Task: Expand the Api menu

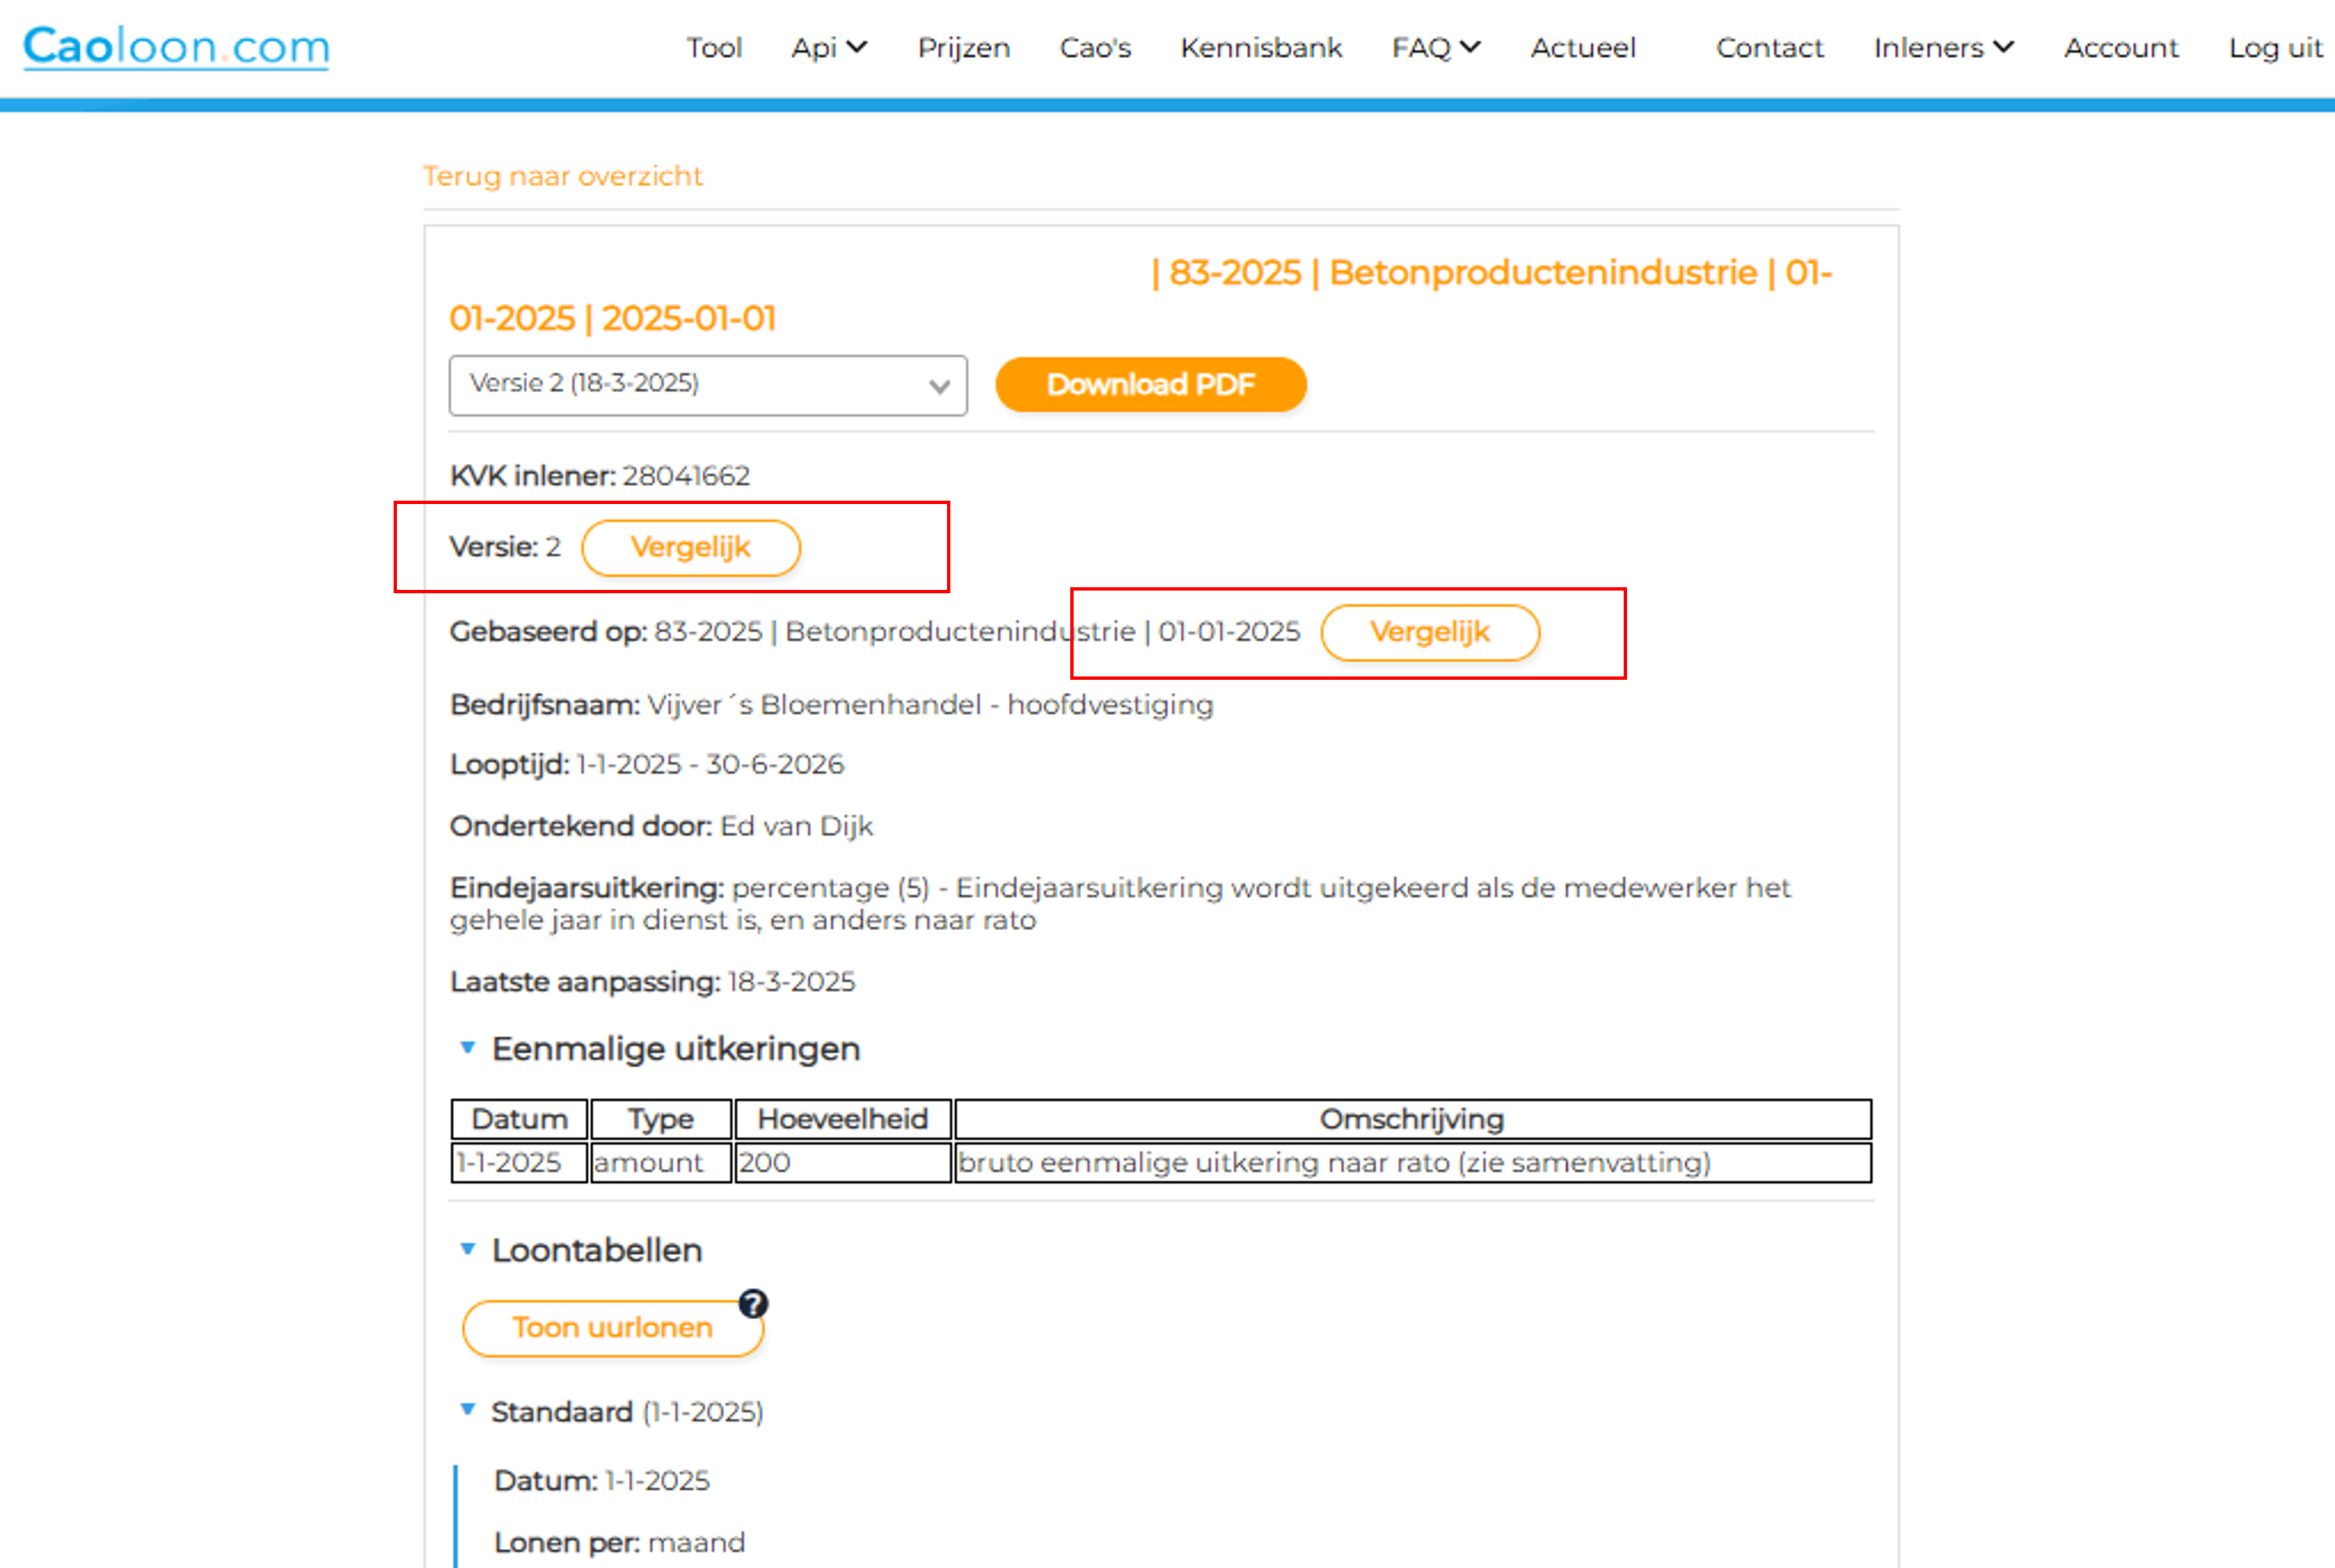Action: tap(828, 47)
